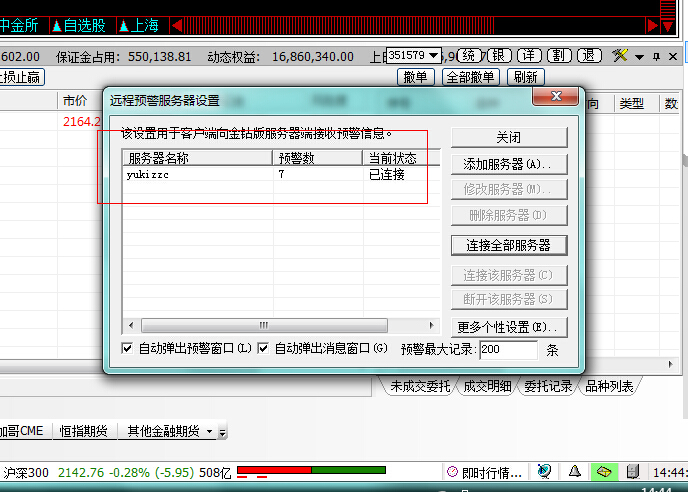Click the 添加服务器(A) button

509,163
